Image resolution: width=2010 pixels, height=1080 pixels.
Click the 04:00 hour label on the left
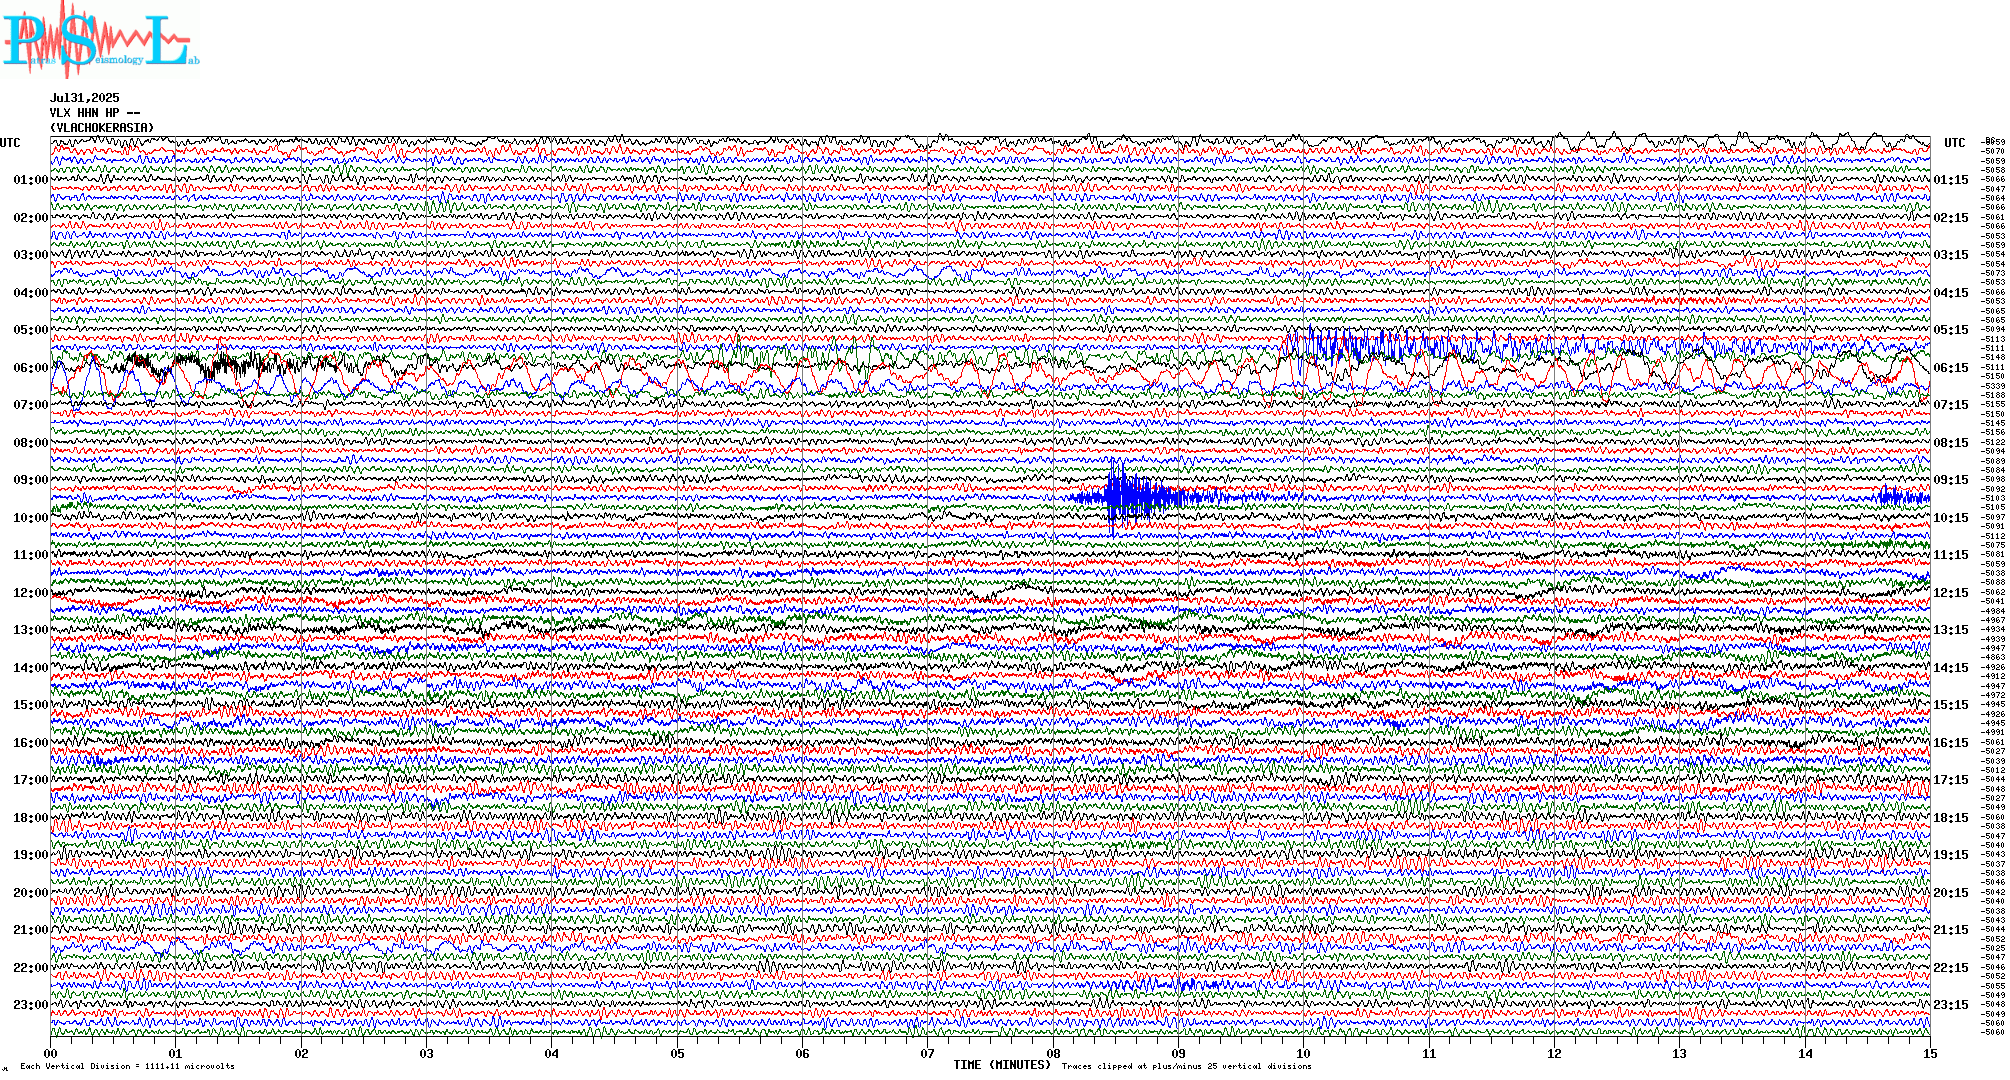pos(31,293)
